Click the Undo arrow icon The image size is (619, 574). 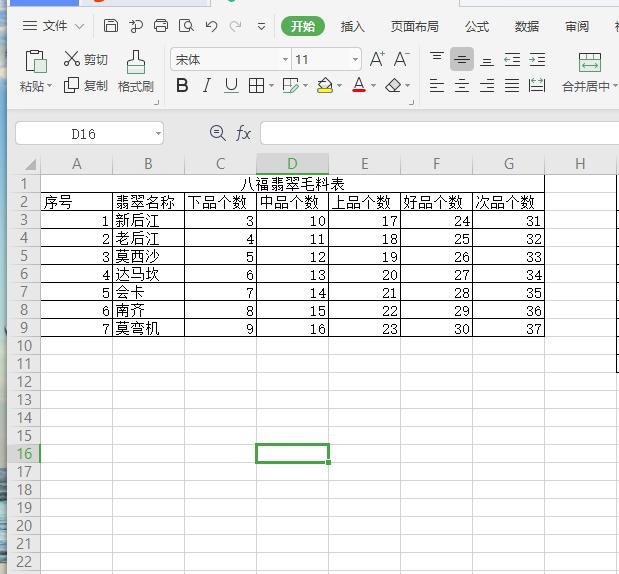click(x=212, y=26)
